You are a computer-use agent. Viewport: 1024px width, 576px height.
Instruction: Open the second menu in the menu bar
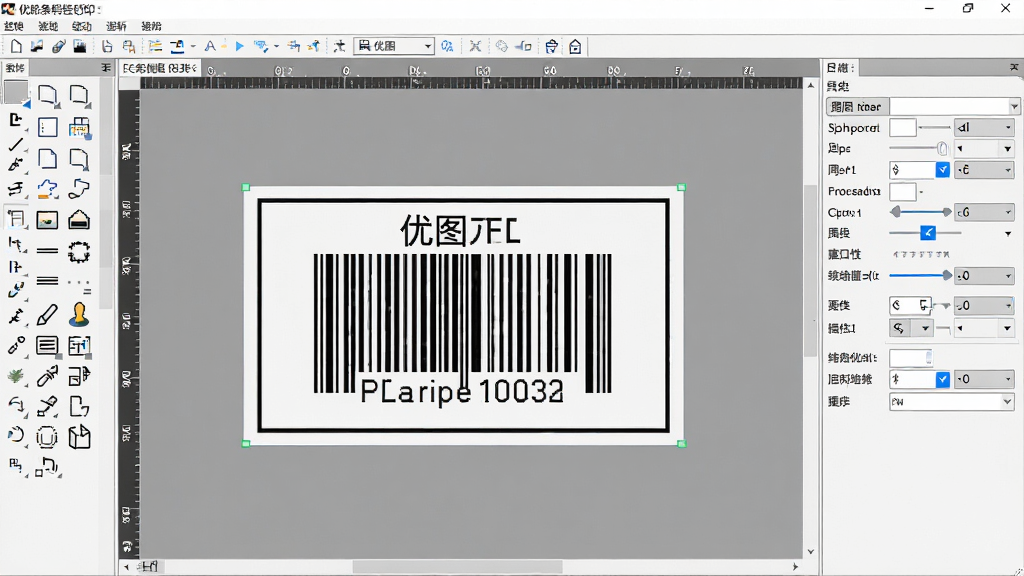click(48, 26)
